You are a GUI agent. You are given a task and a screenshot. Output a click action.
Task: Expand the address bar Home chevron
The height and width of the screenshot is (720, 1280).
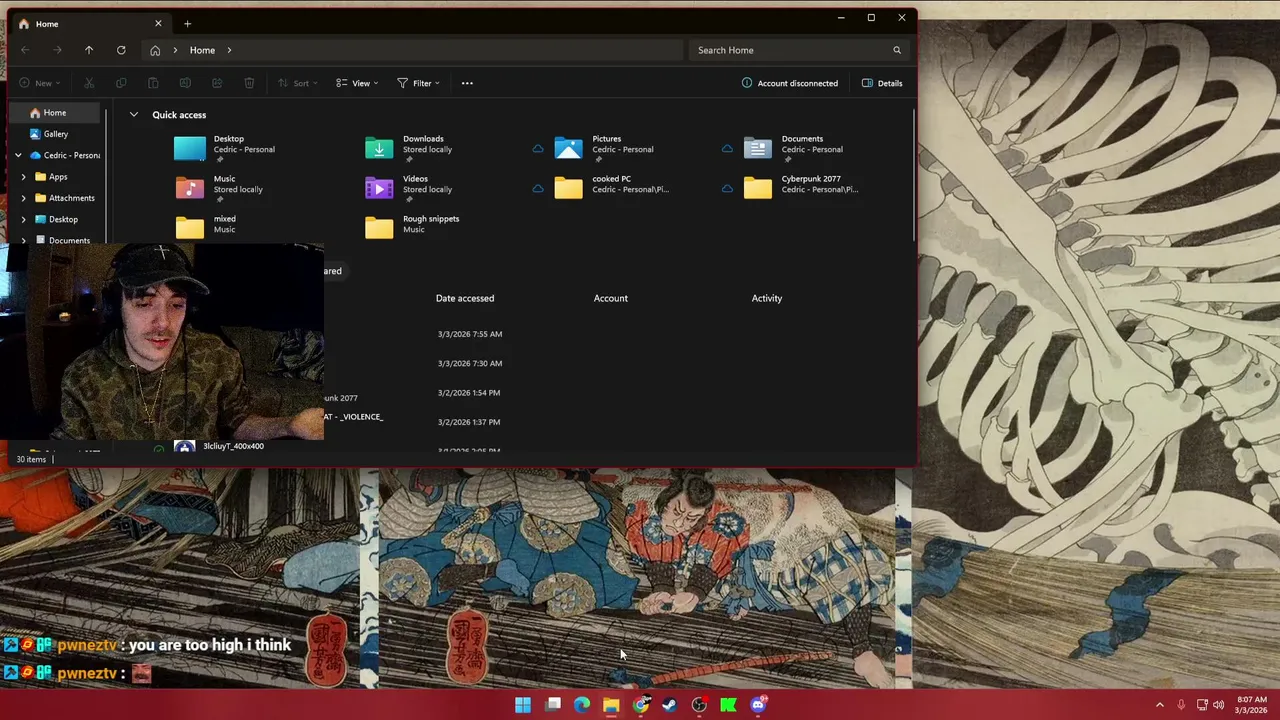229,50
